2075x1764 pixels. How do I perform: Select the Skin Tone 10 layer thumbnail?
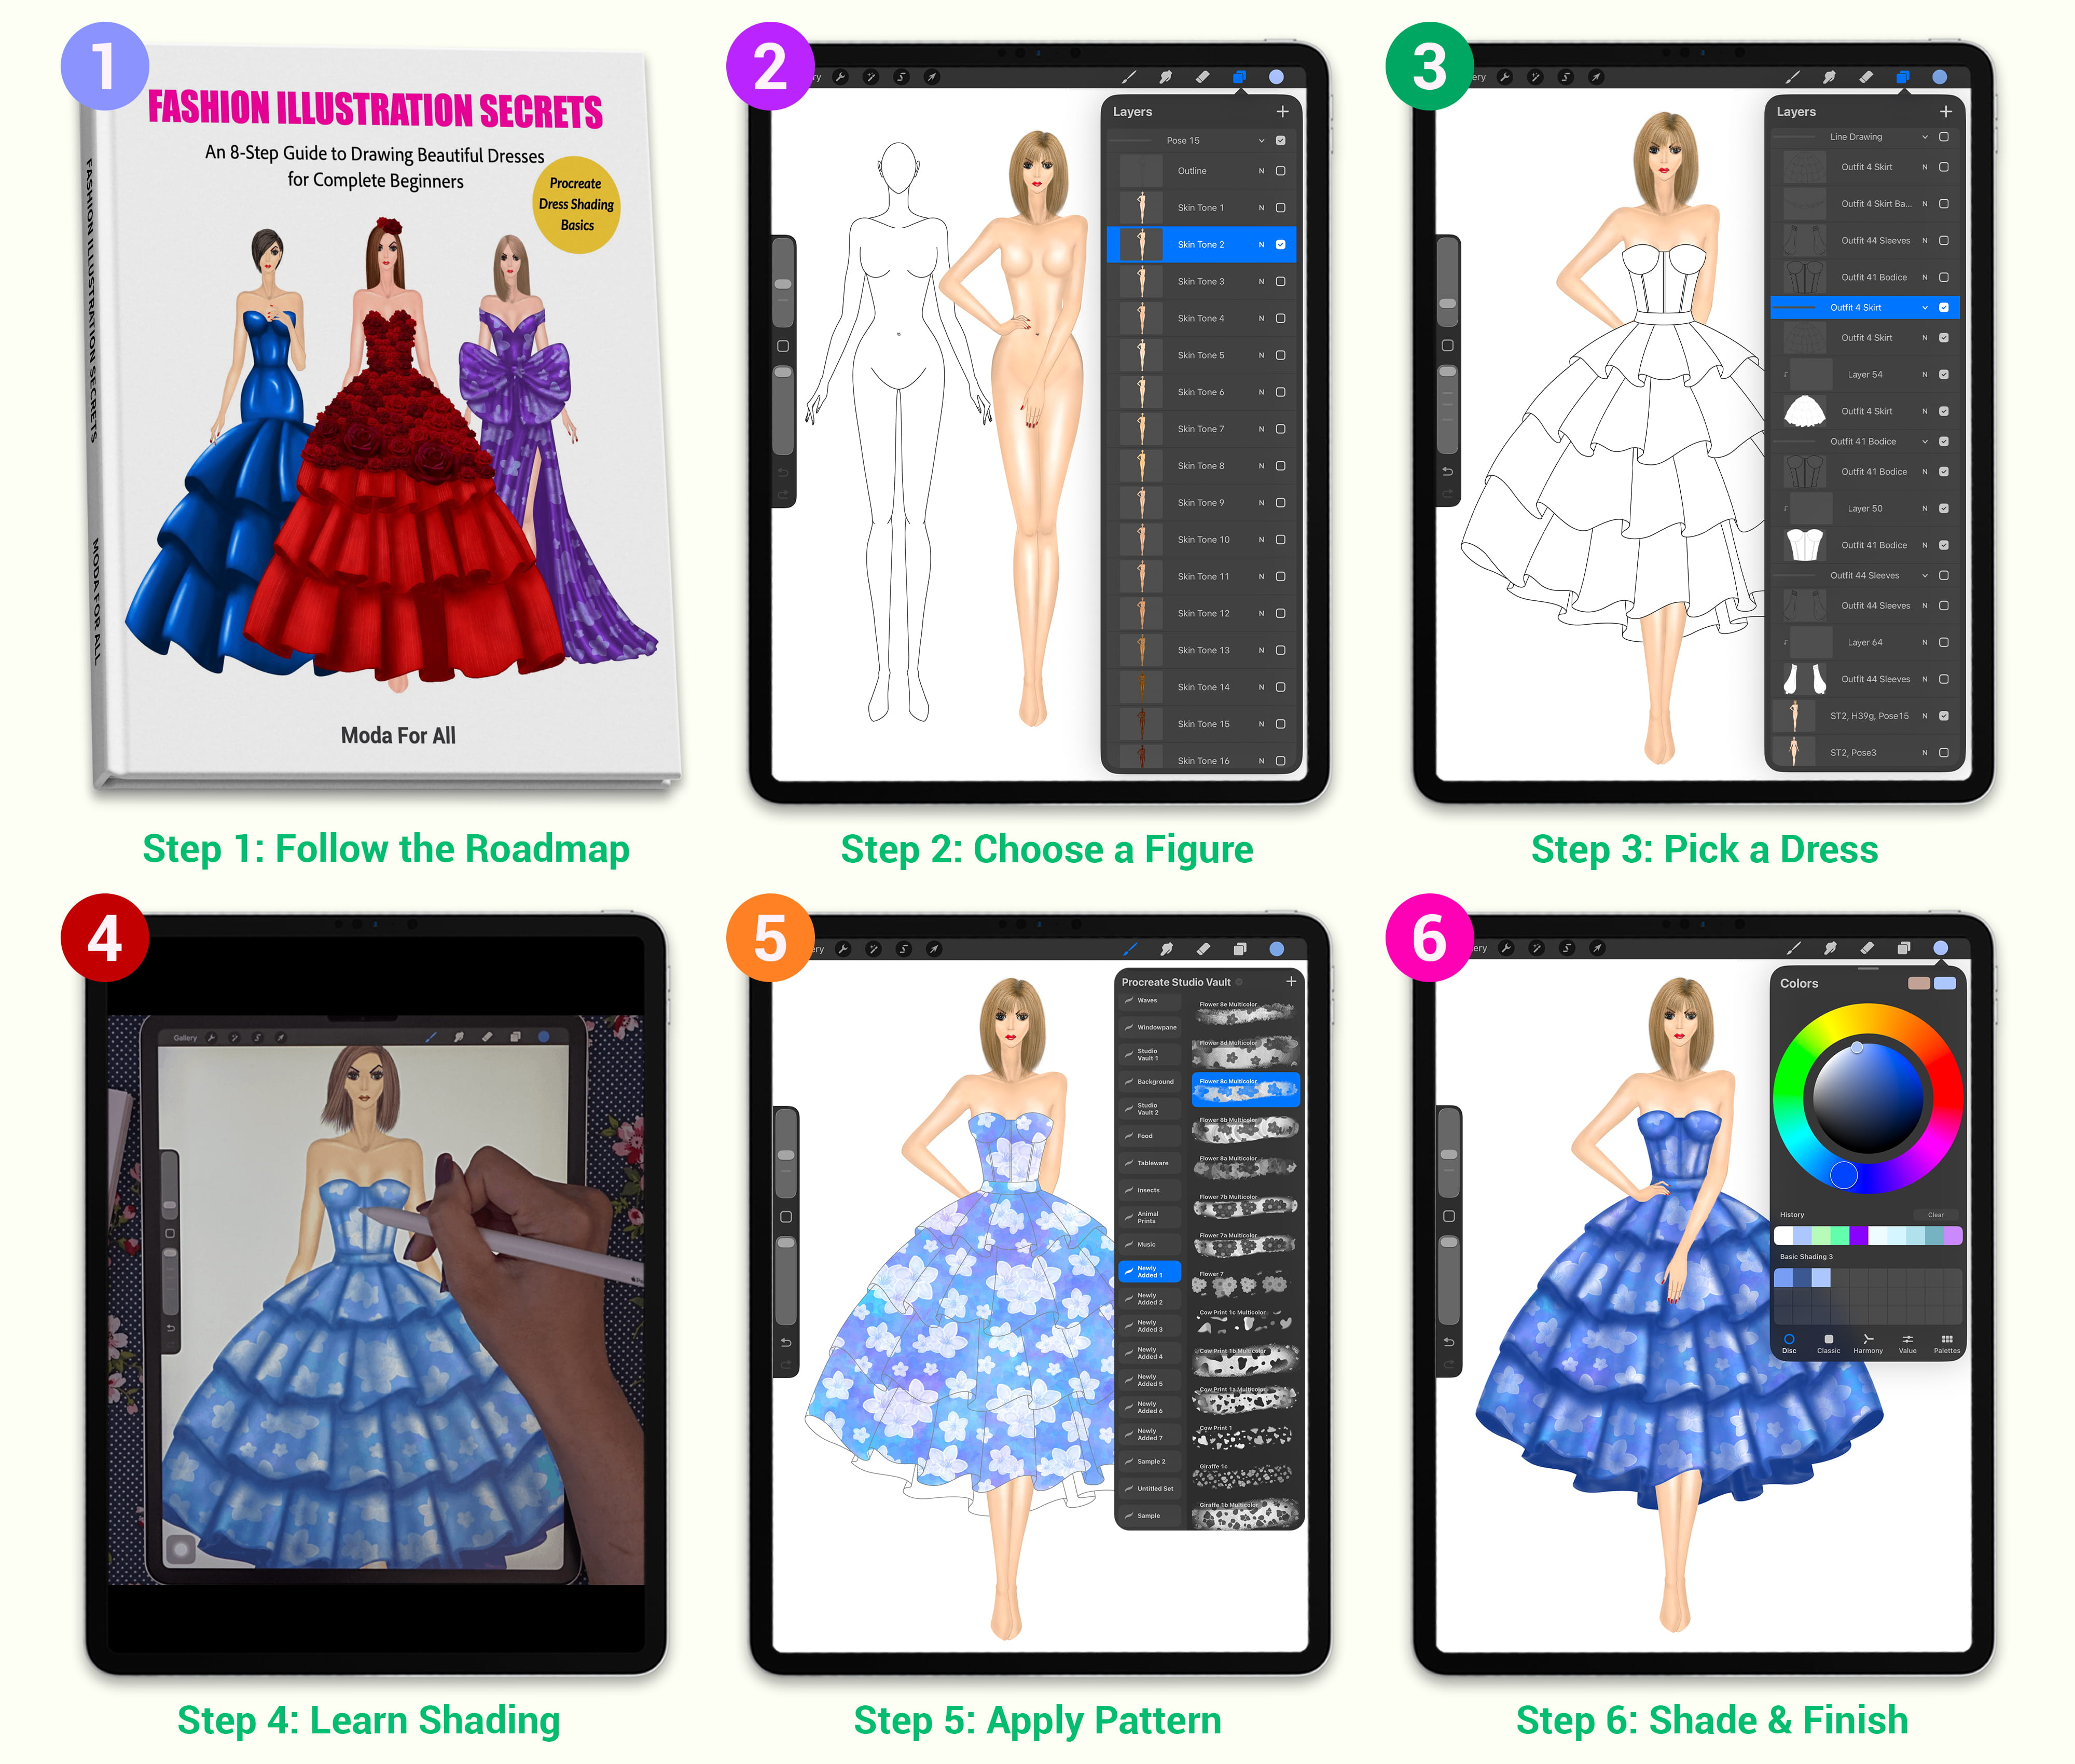tap(1141, 540)
